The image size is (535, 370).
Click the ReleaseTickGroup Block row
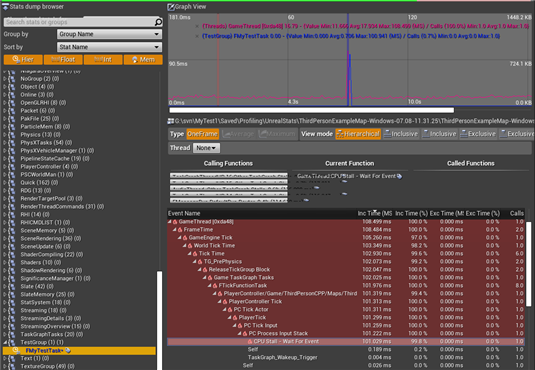[x=346, y=270]
